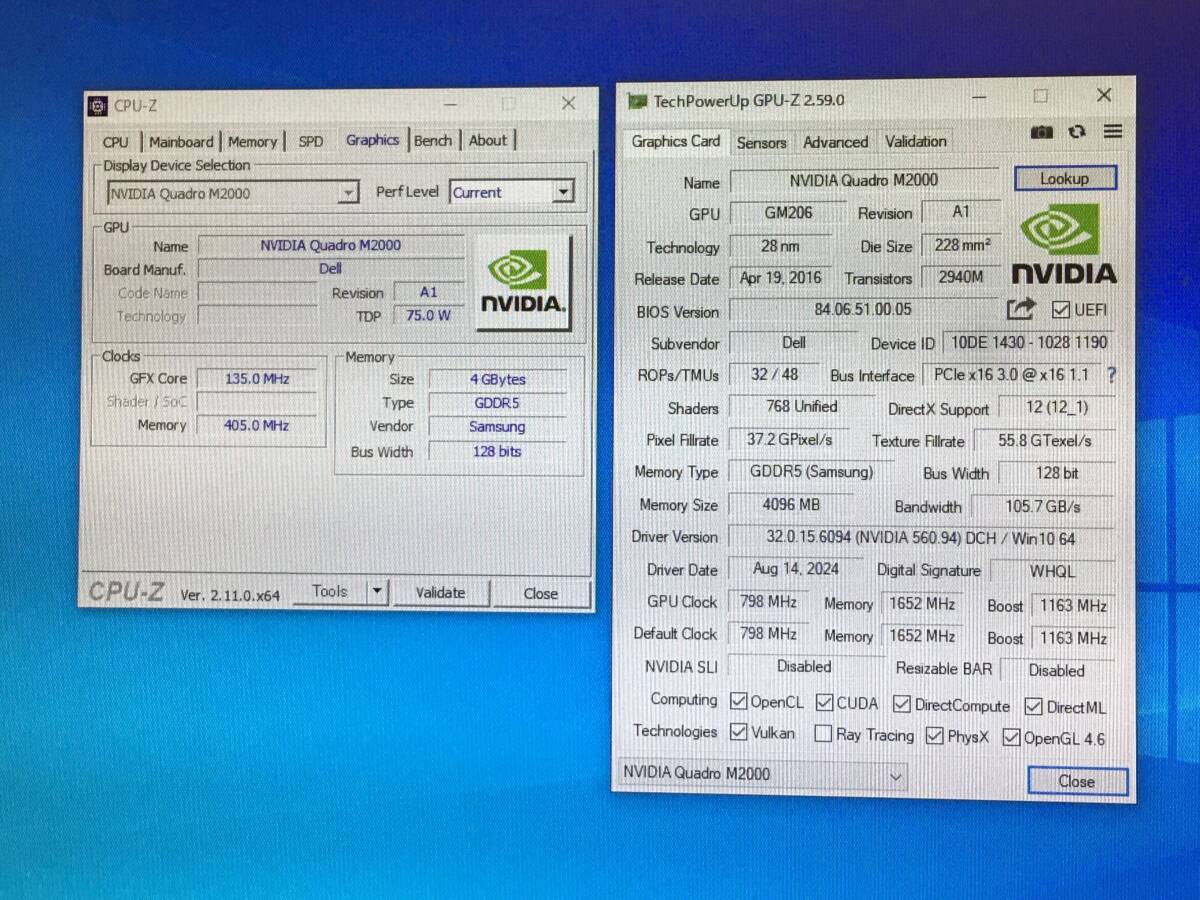Click the NVIDIA logo in GPU-Z
Viewport: 1200px width, 900px height.
1064,243
